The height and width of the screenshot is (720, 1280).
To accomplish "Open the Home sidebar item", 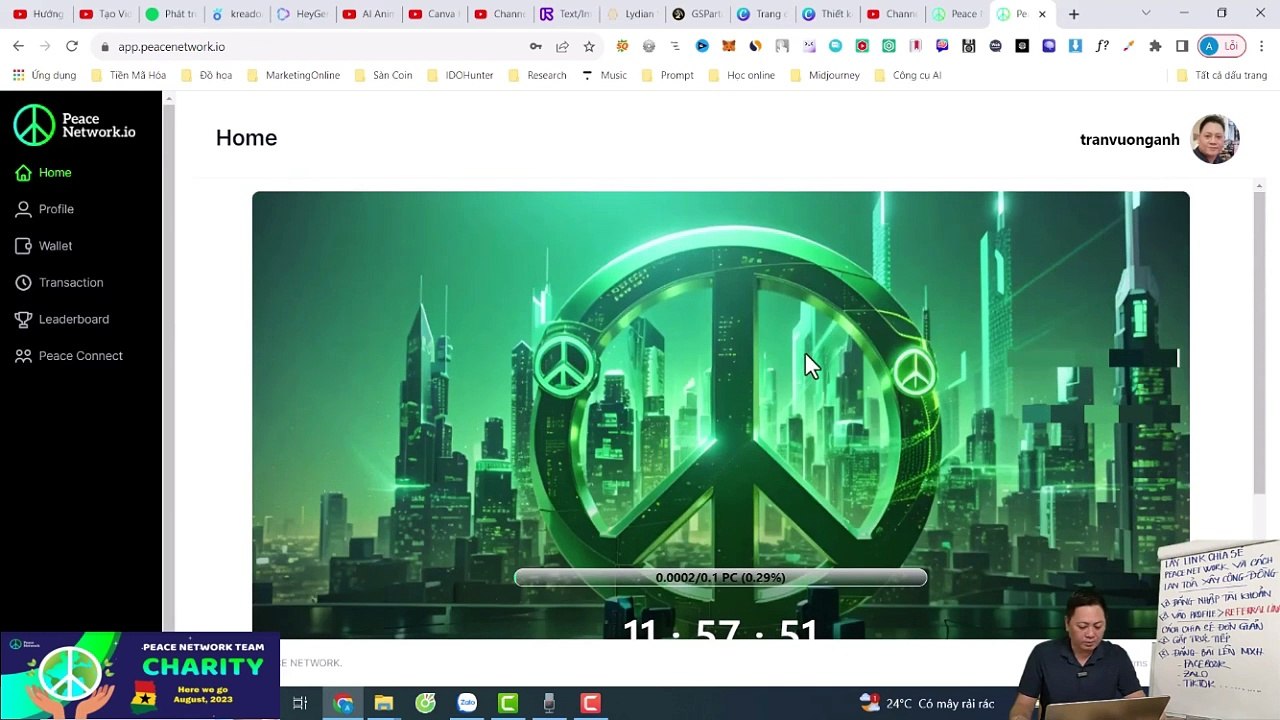I will tap(44, 173).
